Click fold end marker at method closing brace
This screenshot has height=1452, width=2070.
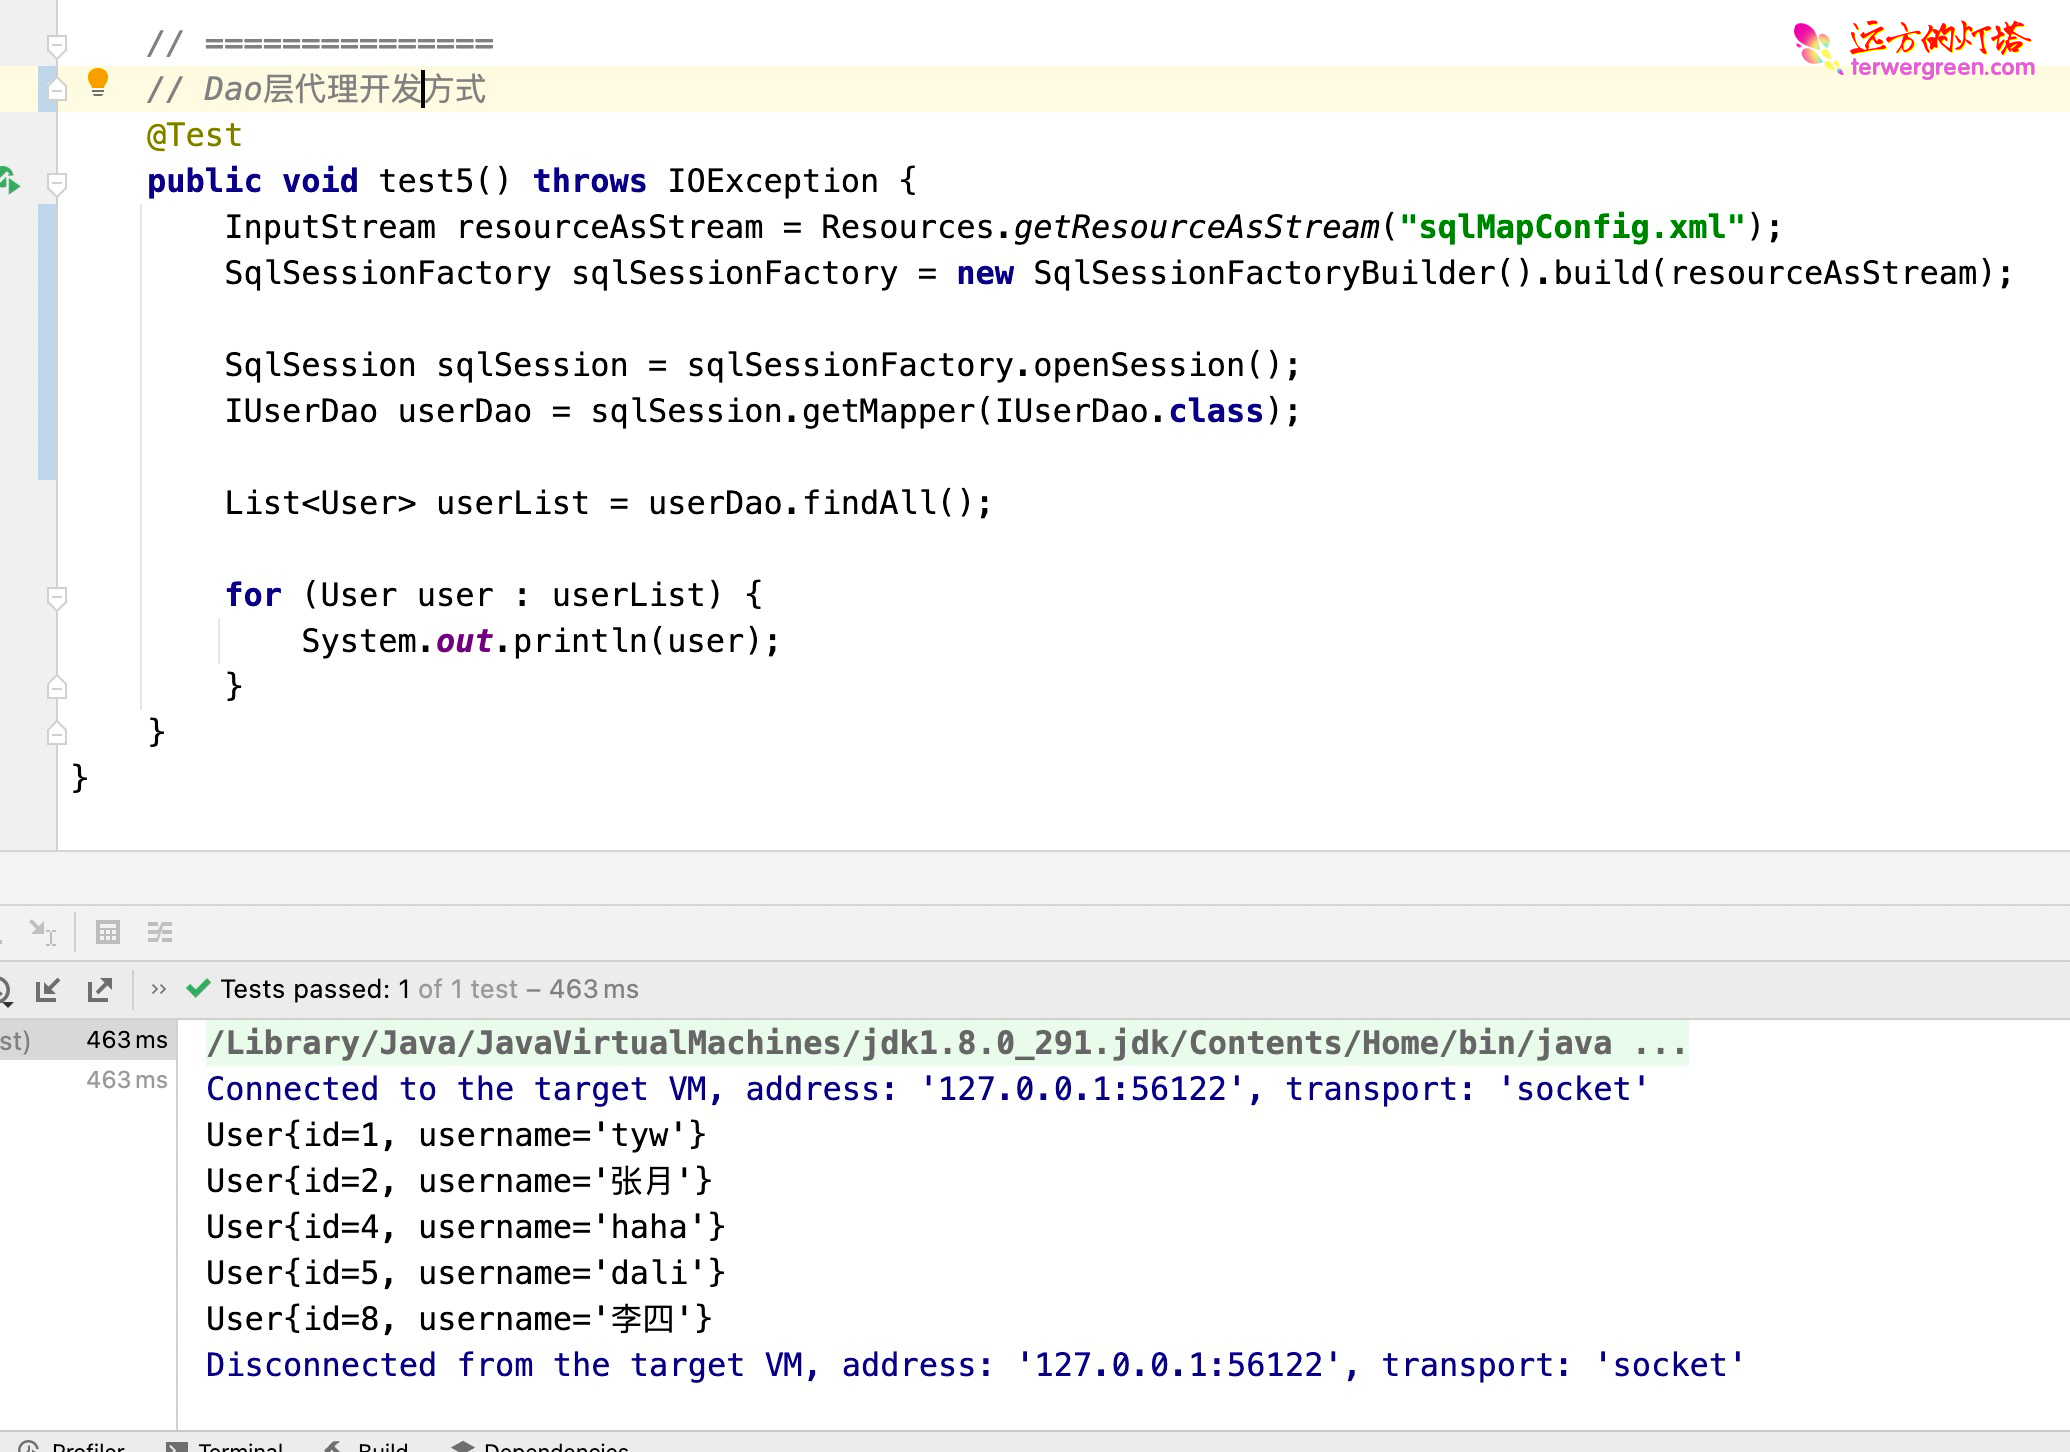tap(57, 733)
